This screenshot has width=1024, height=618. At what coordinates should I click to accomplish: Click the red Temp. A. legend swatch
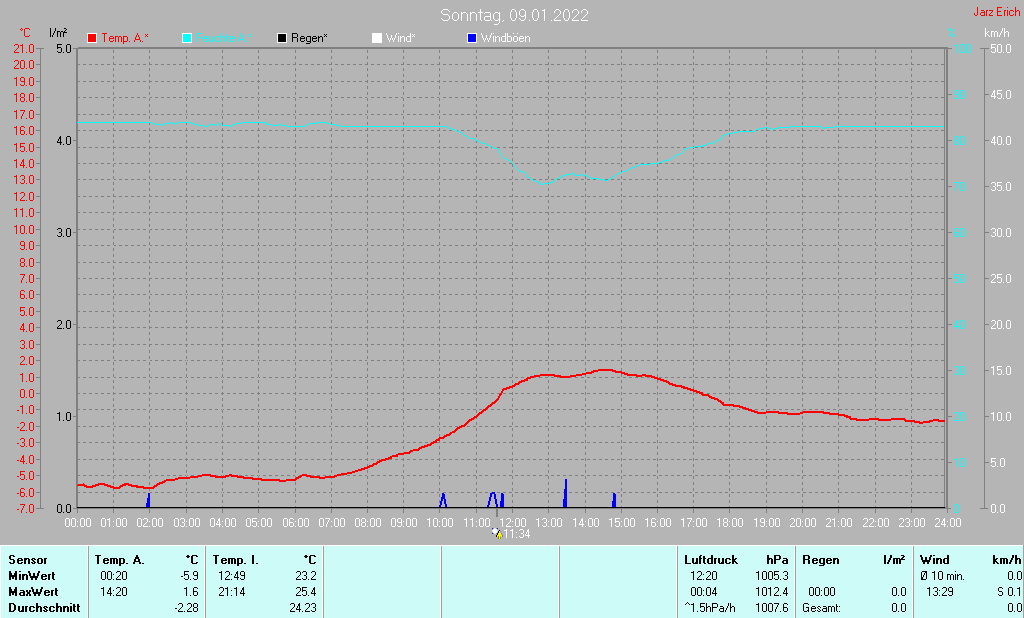pos(92,39)
